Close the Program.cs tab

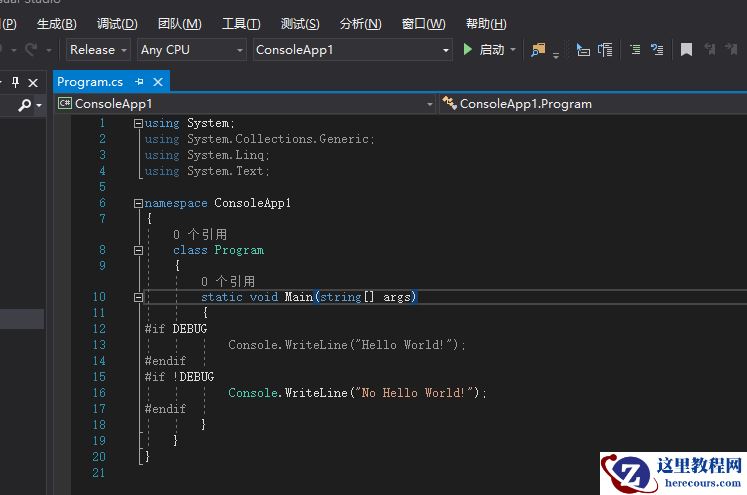coord(157,82)
